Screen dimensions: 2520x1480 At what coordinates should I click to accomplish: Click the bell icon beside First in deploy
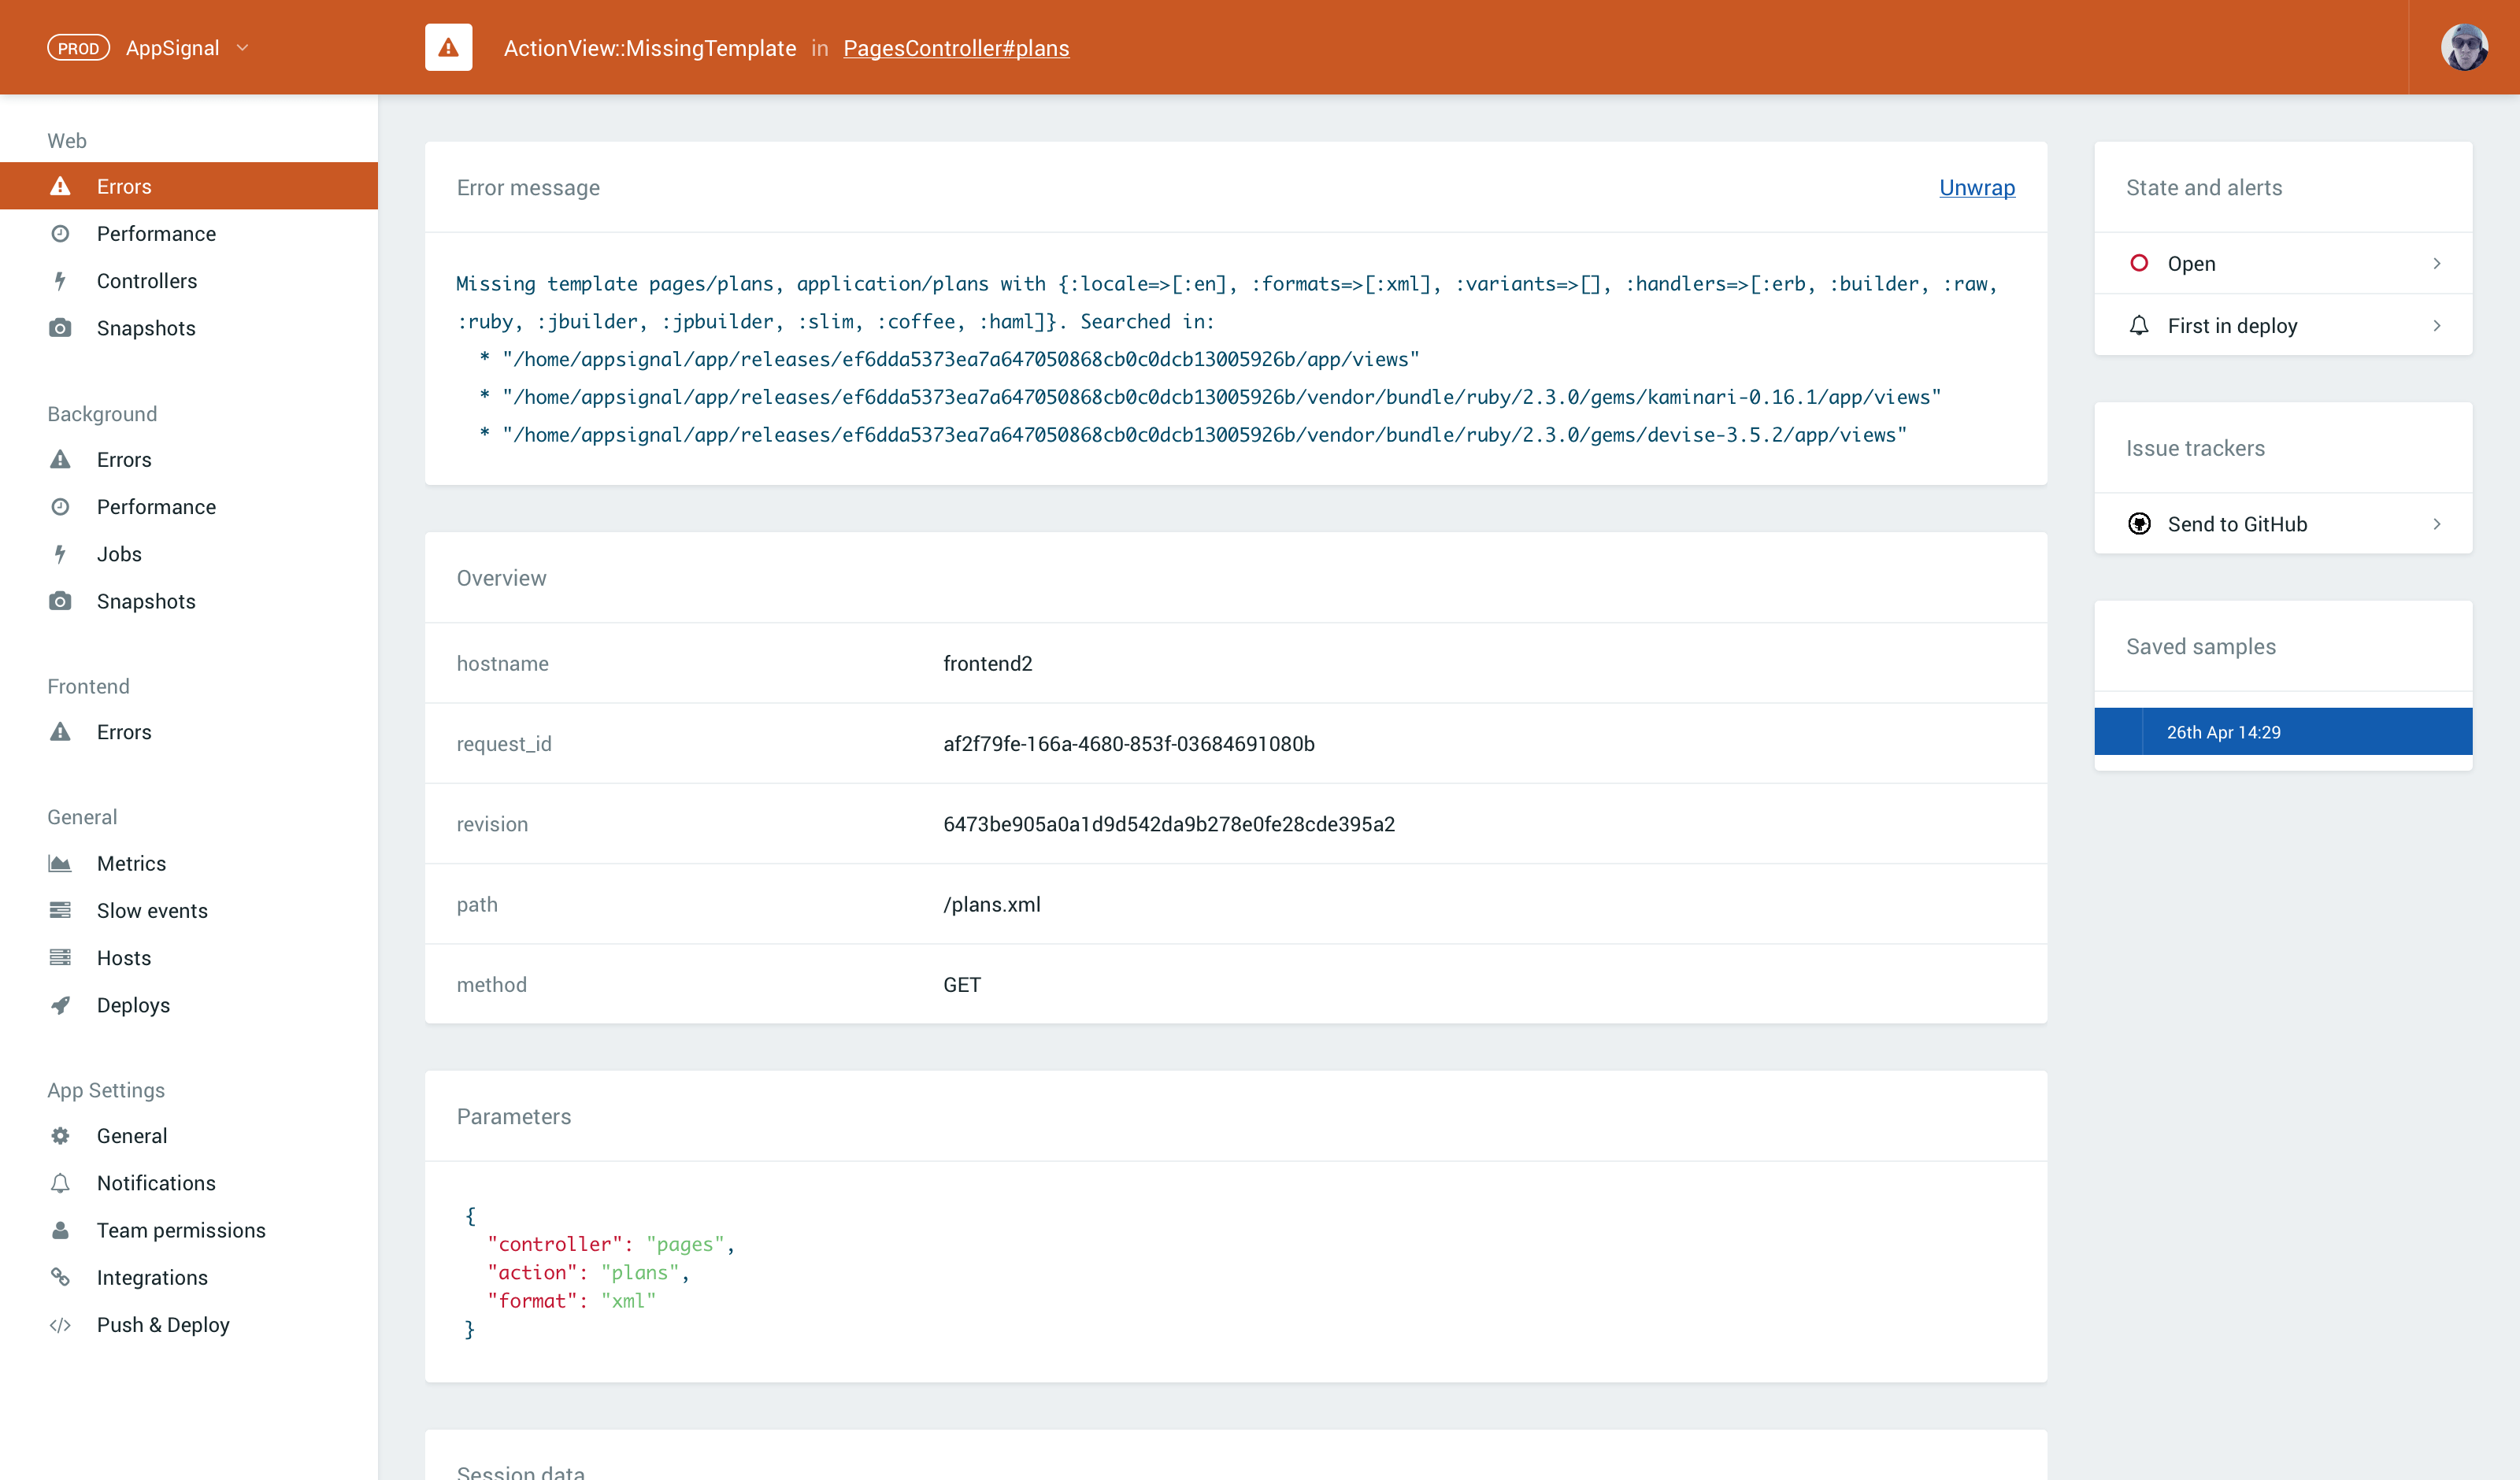pyautogui.click(x=2139, y=326)
